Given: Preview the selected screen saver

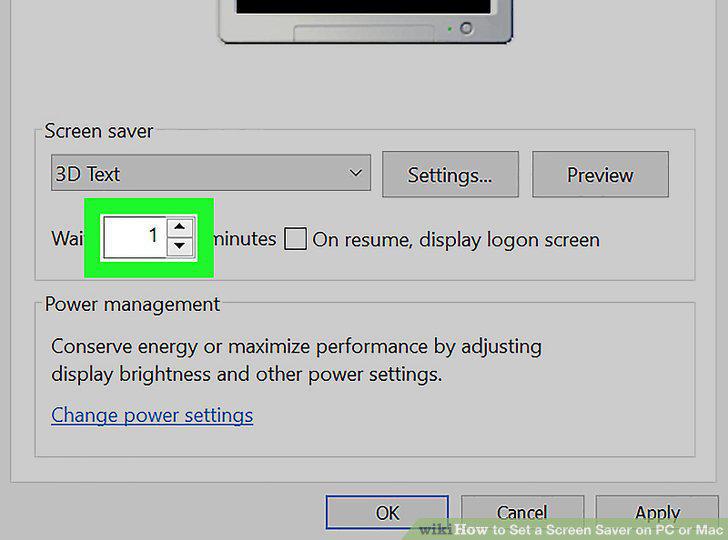Looking at the screenshot, I should tap(600, 175).
